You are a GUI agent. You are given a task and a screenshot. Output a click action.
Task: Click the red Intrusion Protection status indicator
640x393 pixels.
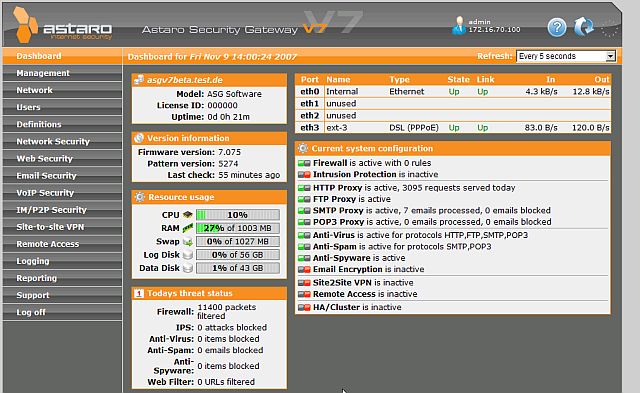304,175
